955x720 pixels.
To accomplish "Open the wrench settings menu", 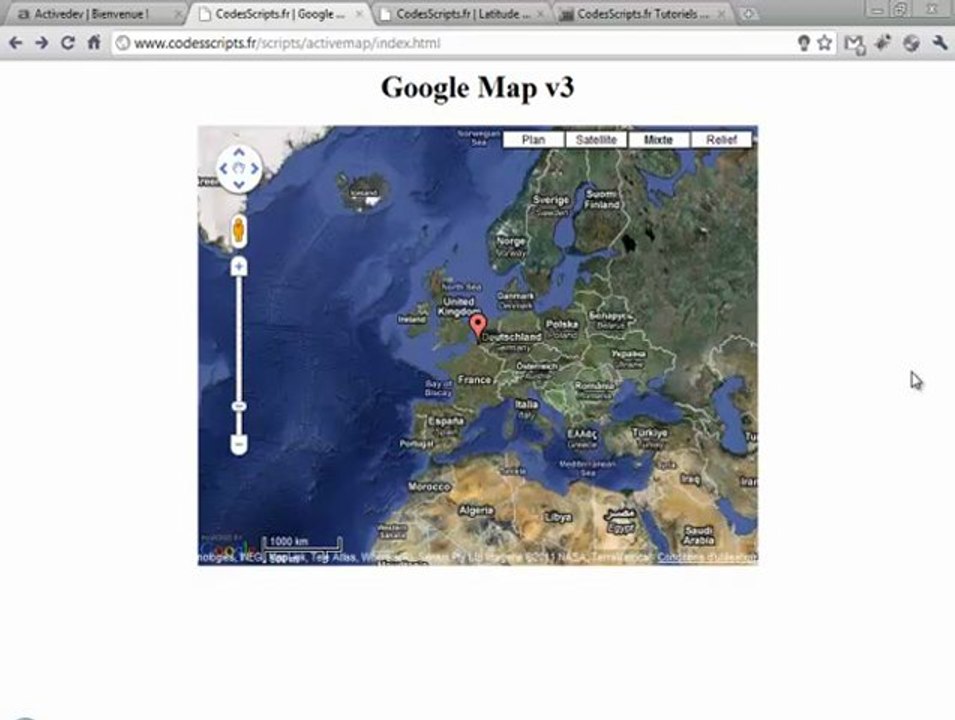I will click(940, 43).
